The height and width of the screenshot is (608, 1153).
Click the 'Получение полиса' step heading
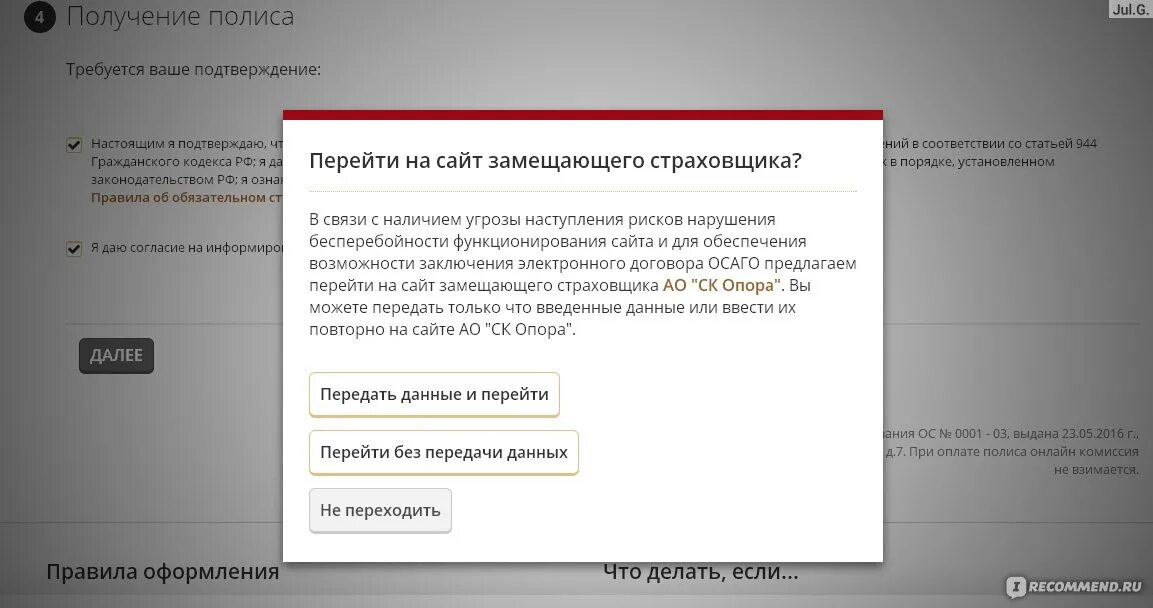pos(180,16)
